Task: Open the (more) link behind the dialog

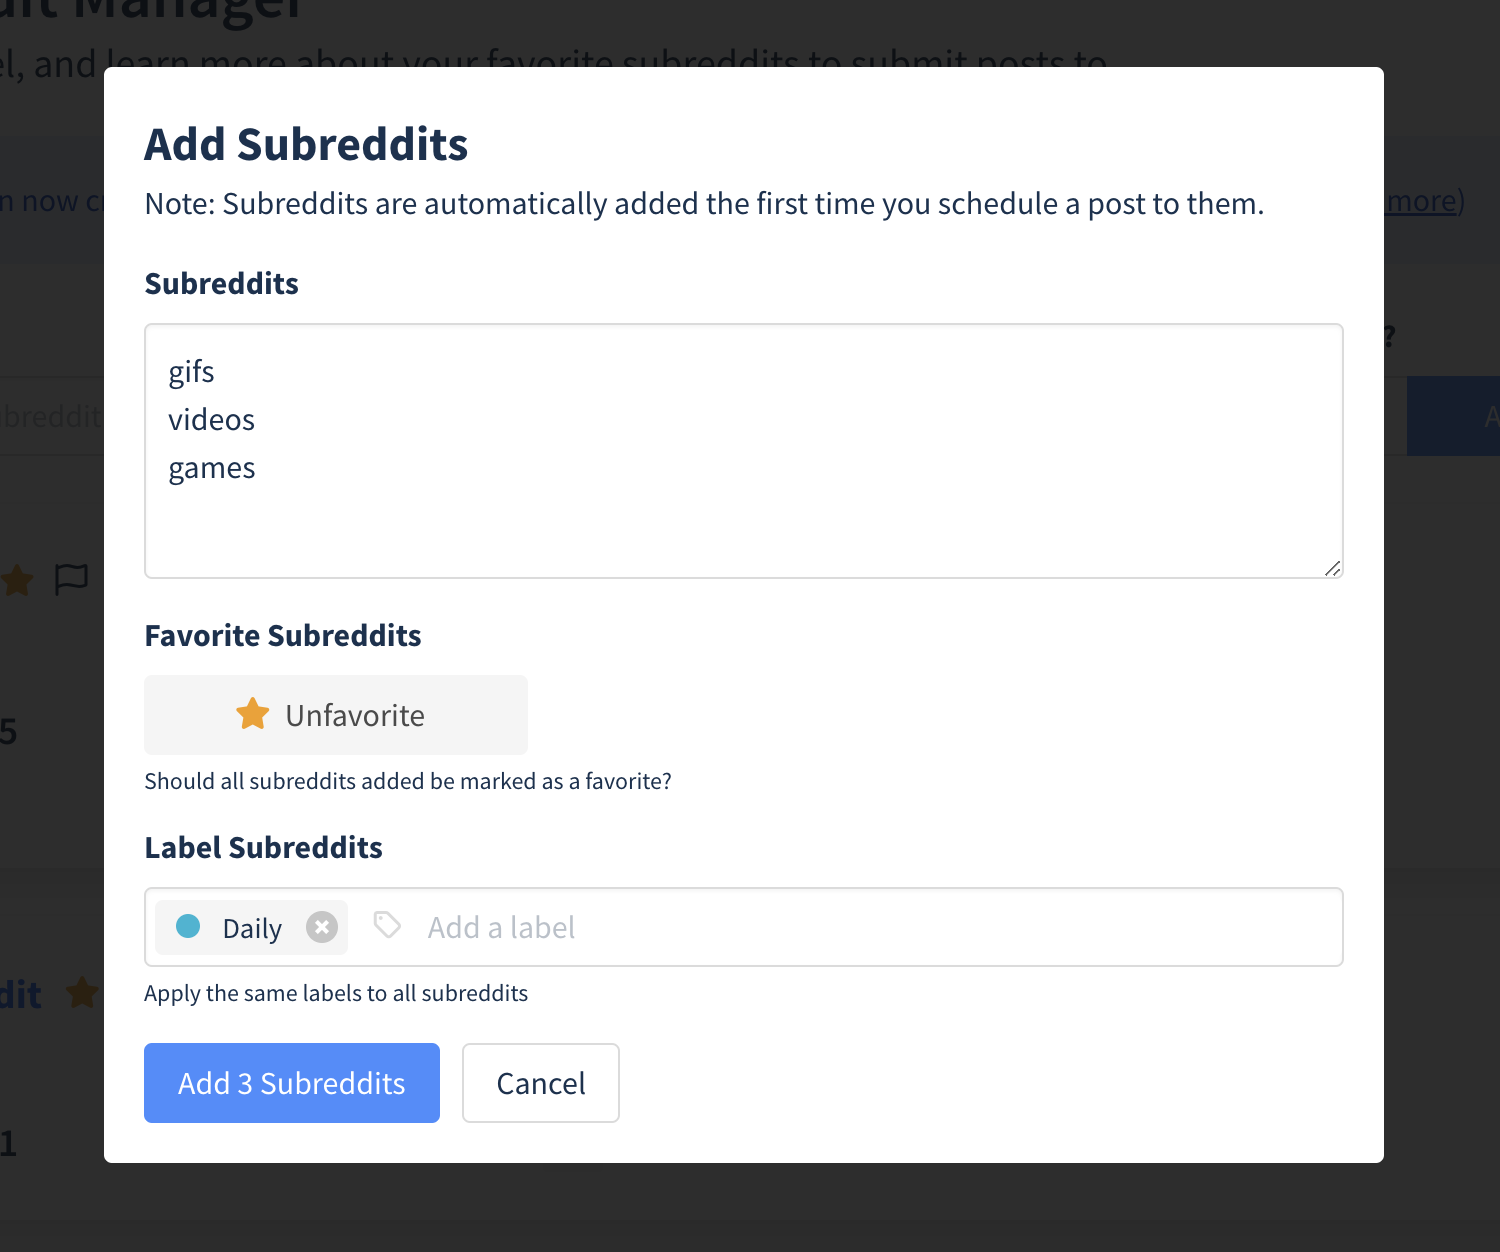Action: click(1423, 200)
